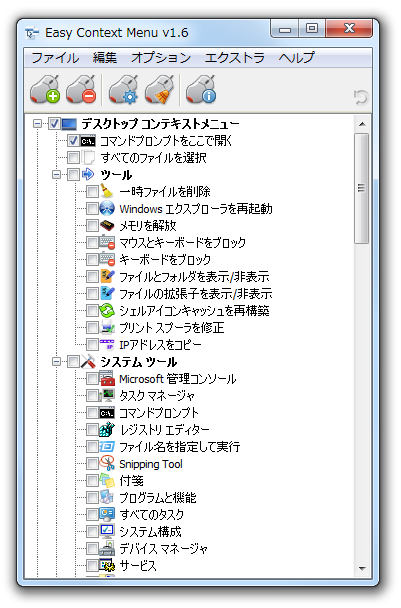This screenshot has width=401, height=608.
Task: Click the icon beside デバイス マネージャ
Action: pyautogui.click(x=107, y=548)
